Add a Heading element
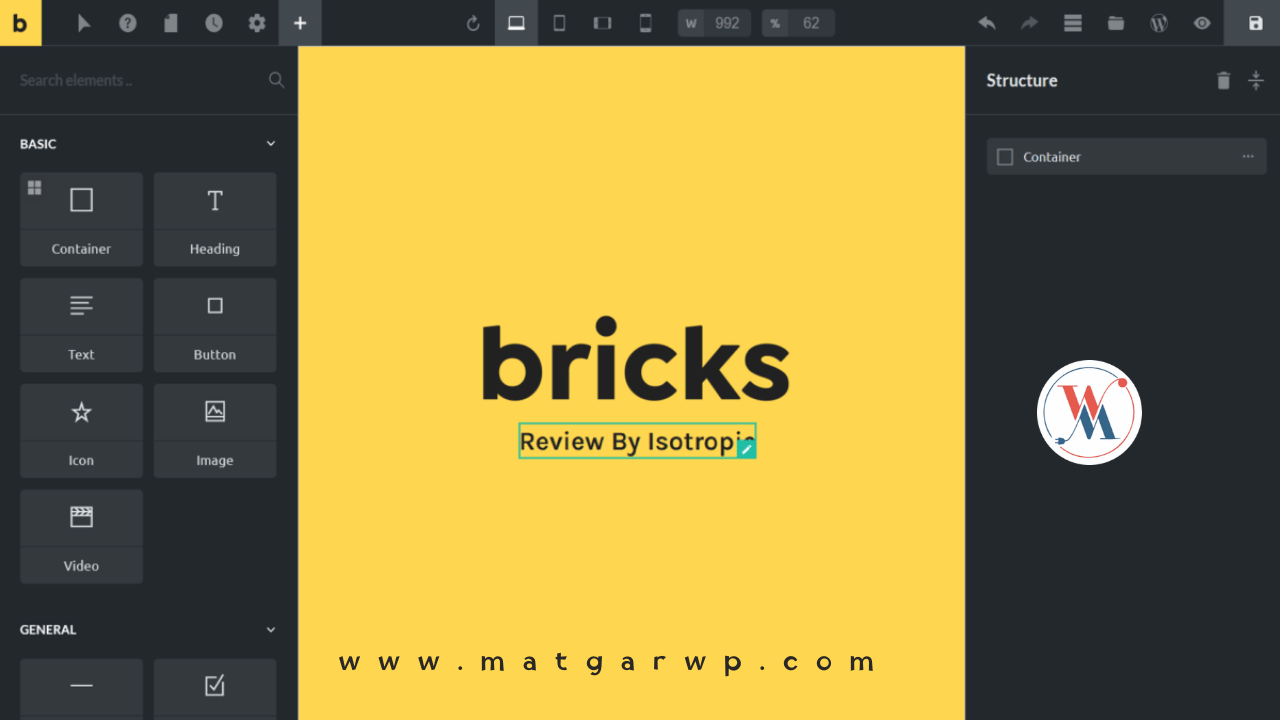 click(x=215, y=219)
